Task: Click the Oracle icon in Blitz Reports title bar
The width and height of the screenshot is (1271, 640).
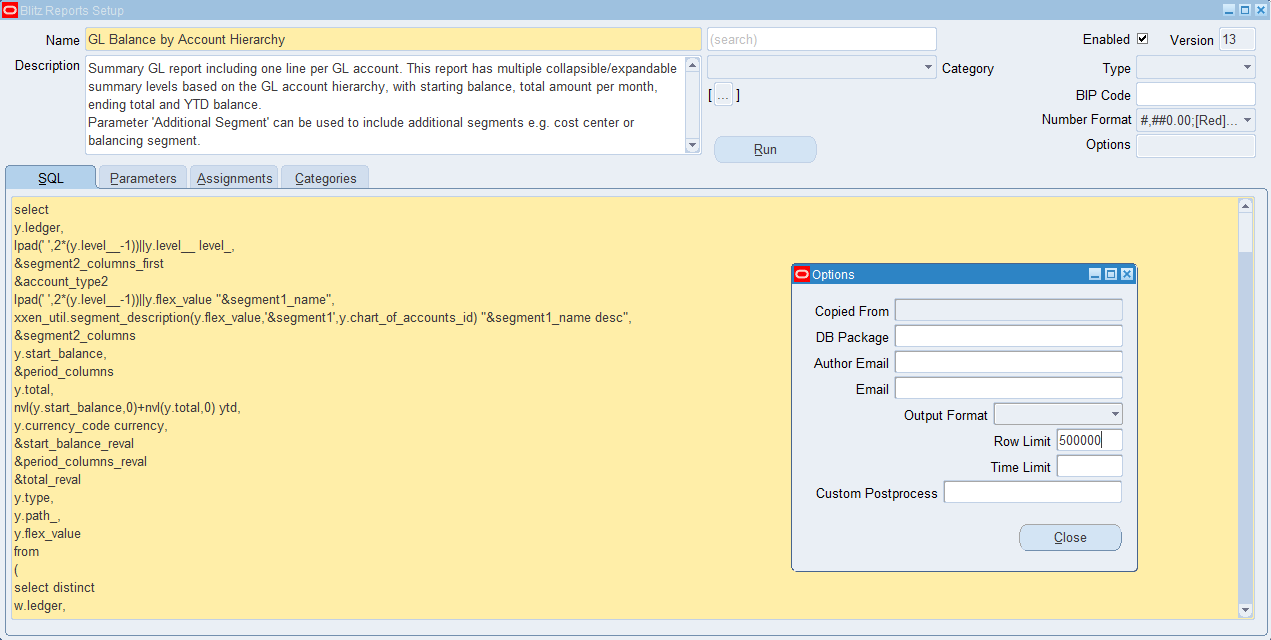Action: tap(10, 10)
